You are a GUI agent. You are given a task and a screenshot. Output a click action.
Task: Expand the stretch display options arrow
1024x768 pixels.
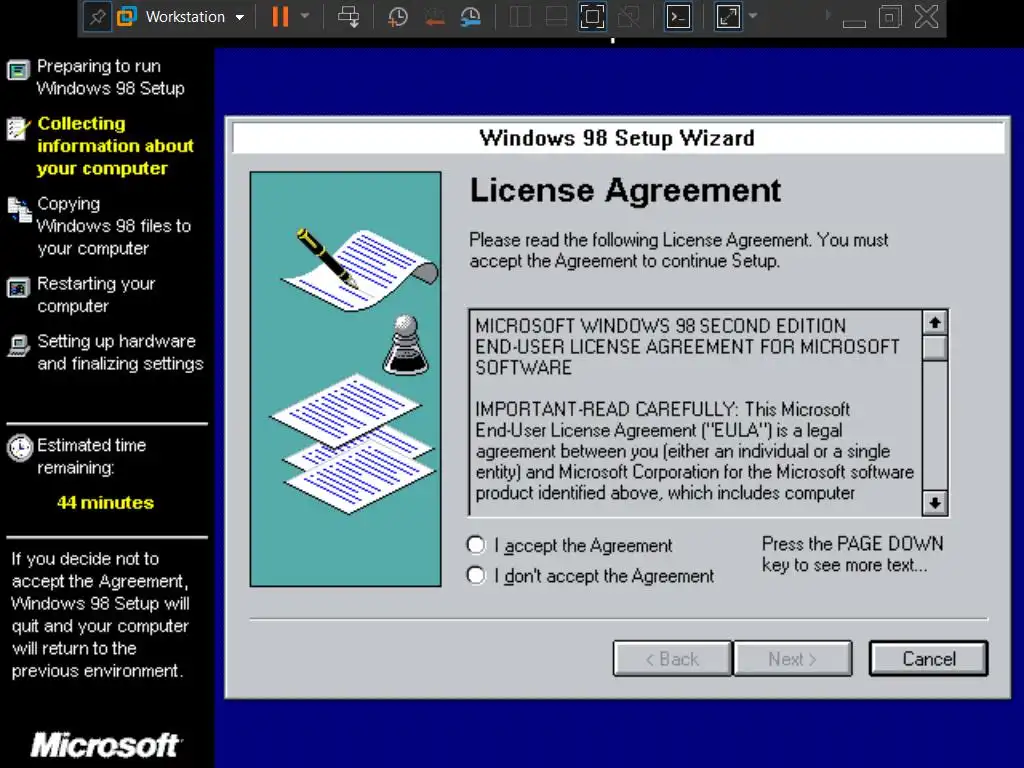(x=753, y=16)
